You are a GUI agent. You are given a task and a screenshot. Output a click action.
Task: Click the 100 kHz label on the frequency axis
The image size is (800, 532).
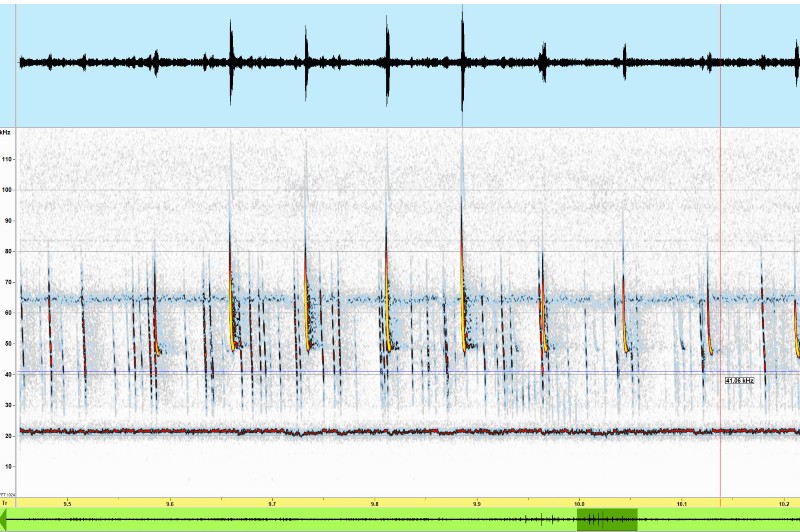coord(8,190)
